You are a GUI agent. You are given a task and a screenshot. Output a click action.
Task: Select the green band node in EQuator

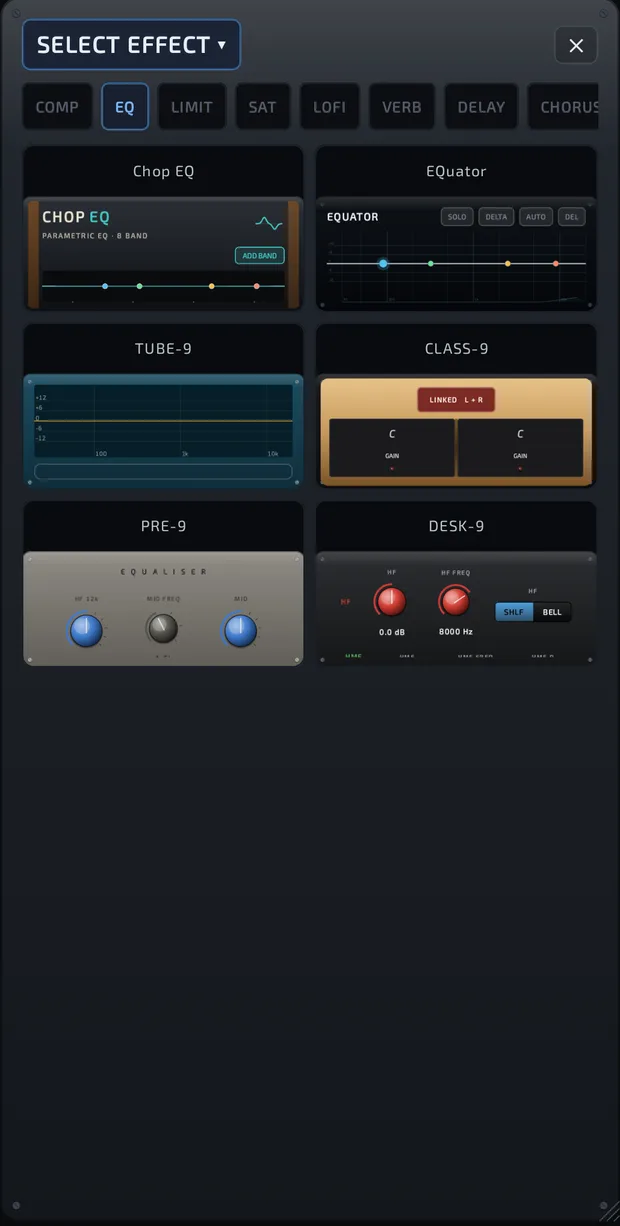coord(431,264)
